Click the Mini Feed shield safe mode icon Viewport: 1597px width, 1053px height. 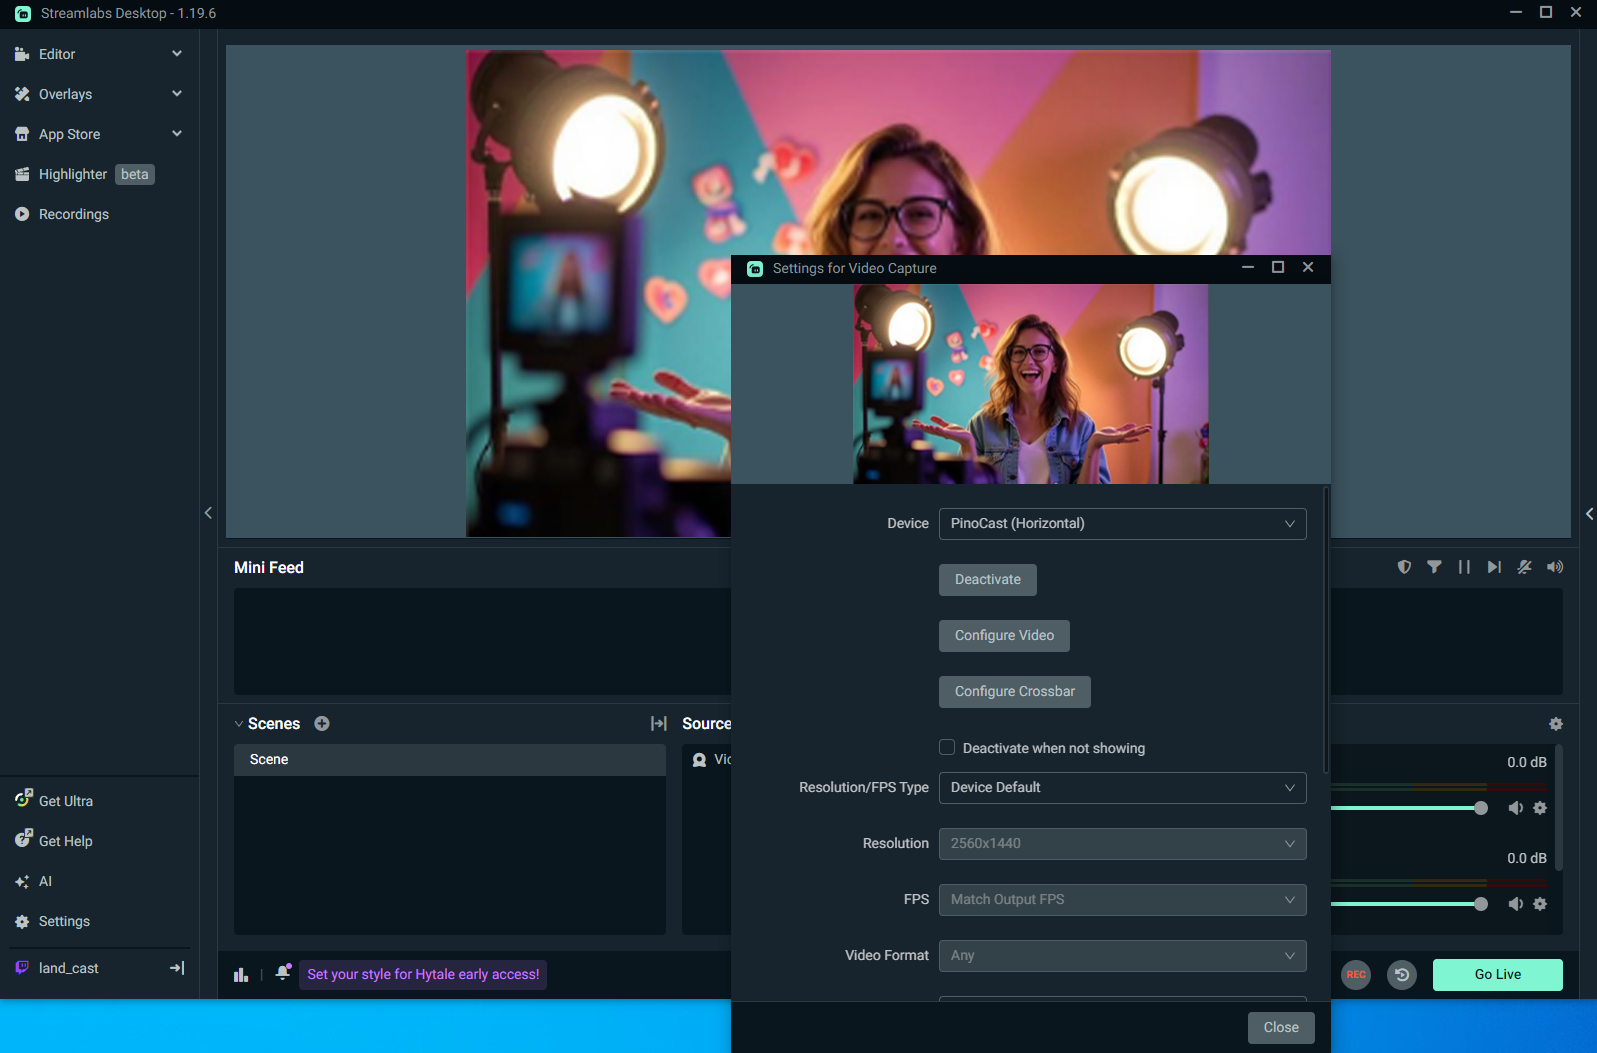click(x=1404, y=567)
